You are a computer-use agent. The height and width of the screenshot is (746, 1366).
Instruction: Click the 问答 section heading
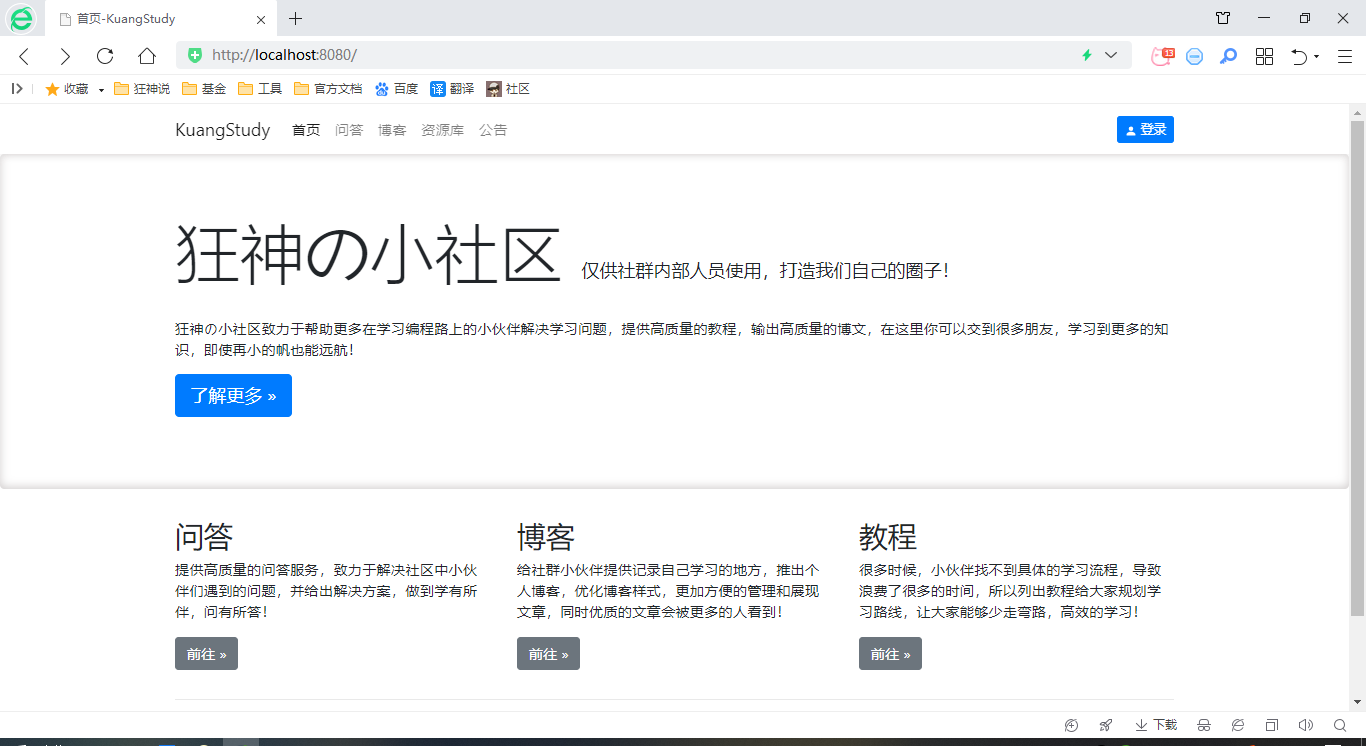tap(204, 537)
